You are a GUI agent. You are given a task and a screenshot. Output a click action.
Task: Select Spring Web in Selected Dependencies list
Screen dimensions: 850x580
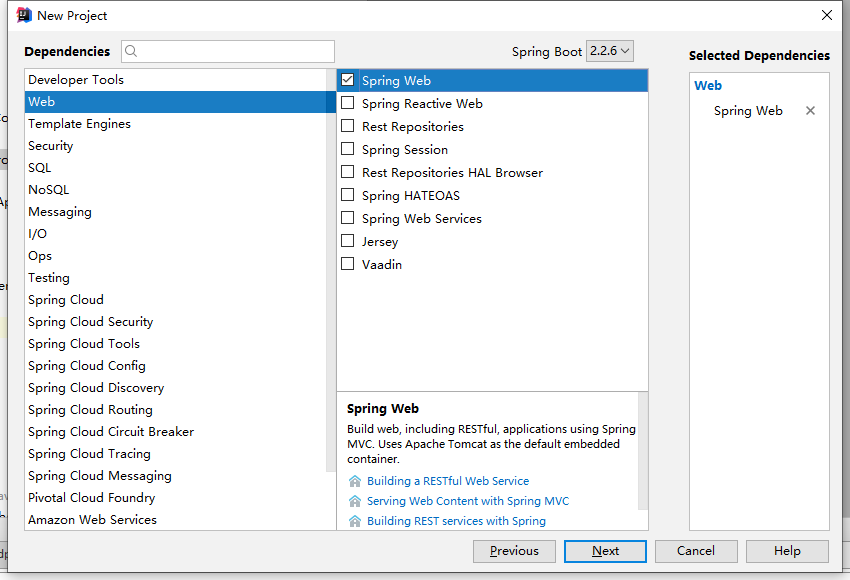click(748, 111)
